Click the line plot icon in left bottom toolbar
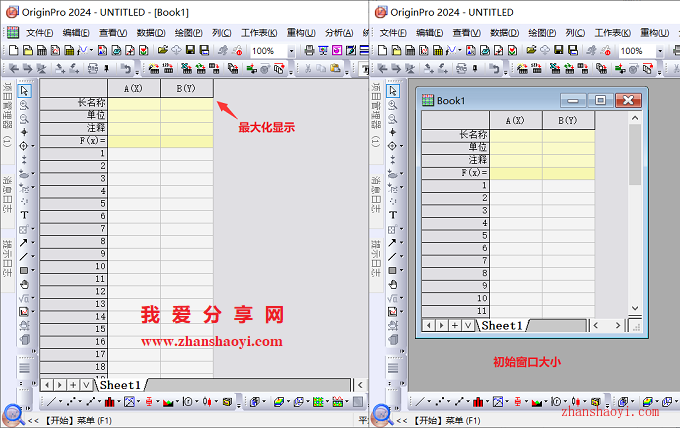Screen dimensions: 680x428 tap(51, 402)
